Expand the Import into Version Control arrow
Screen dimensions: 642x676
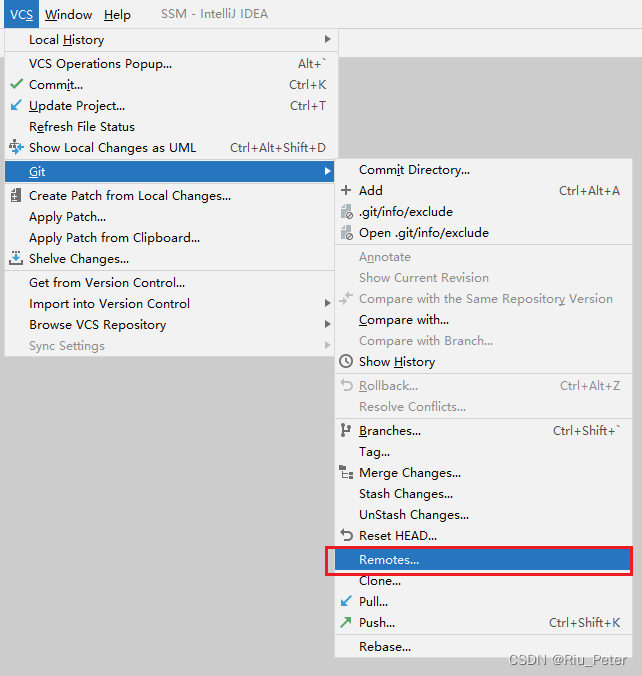coord(328,303)
